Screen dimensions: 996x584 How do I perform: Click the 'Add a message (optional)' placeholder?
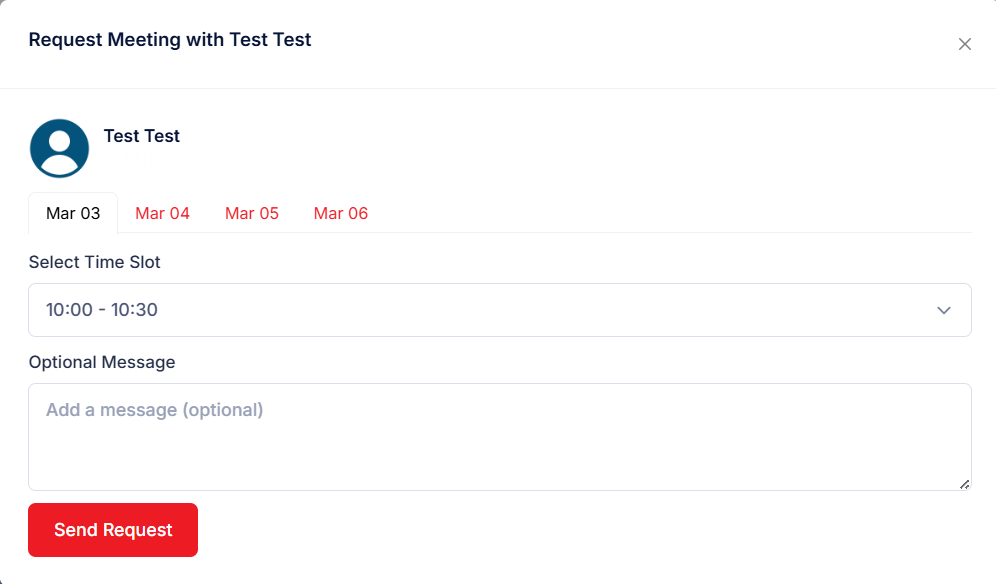[155, 410]
